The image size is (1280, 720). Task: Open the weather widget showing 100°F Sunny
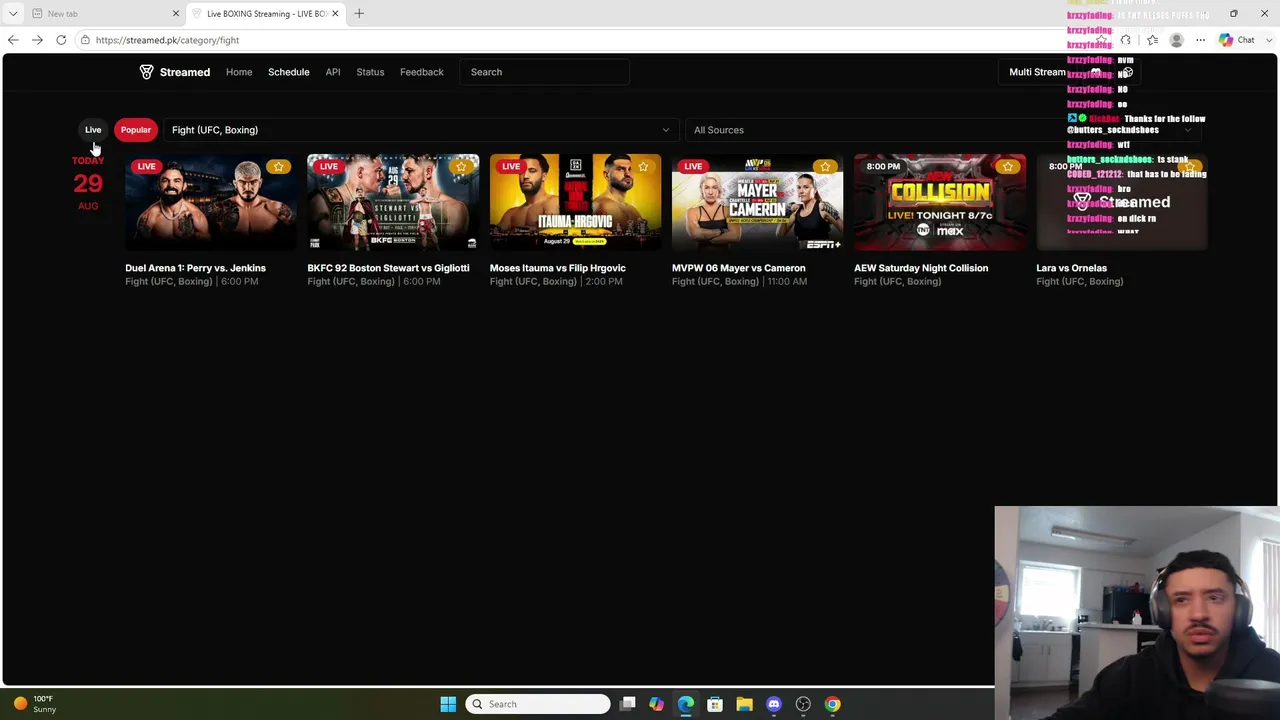click(x=34, y=704)
